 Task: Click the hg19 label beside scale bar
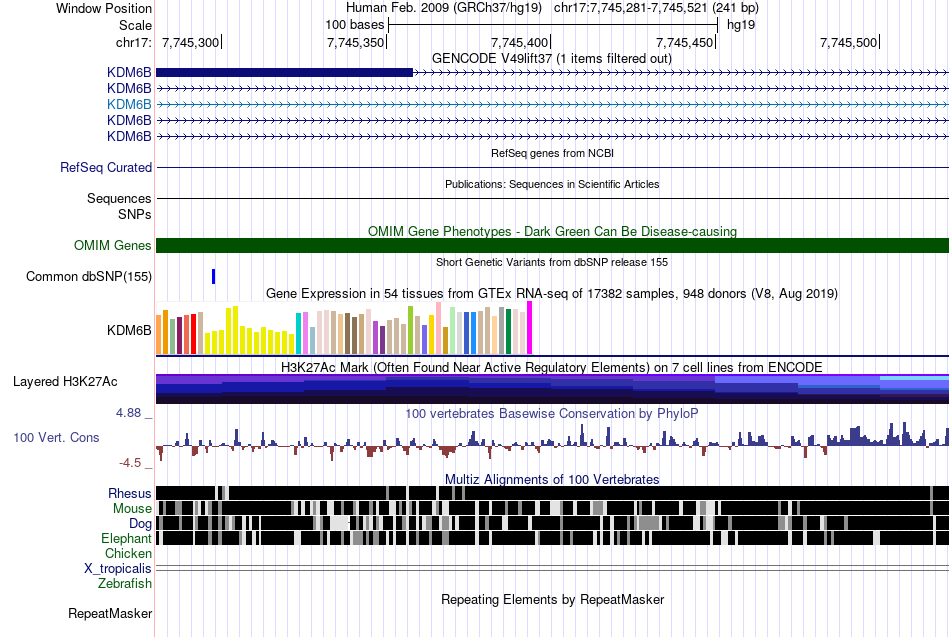[741, 25]
